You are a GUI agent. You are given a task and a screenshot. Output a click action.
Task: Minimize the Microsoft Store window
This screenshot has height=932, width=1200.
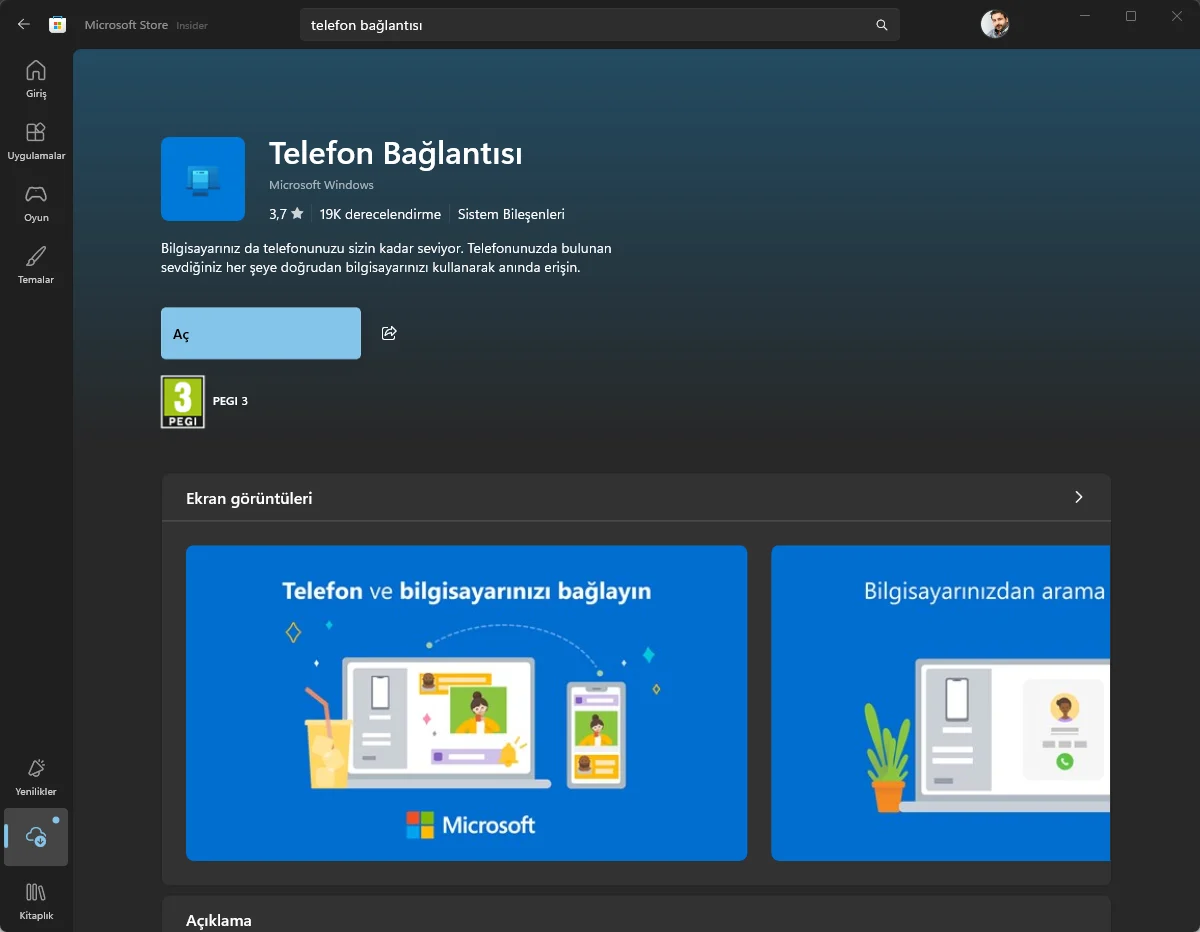[1085, 16]
